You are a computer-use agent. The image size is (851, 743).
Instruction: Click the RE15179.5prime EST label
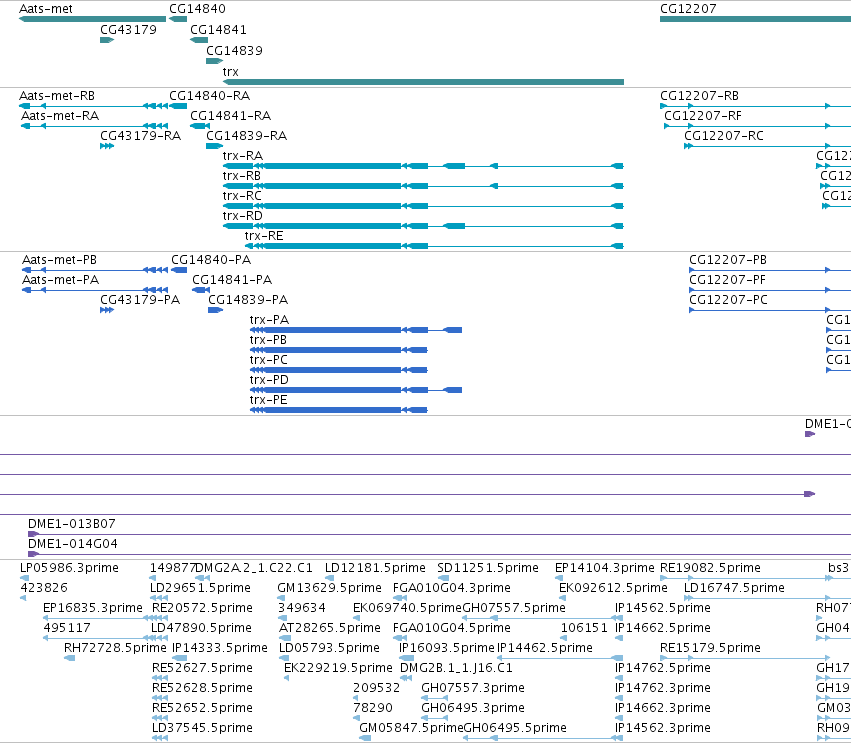point(710,649)
